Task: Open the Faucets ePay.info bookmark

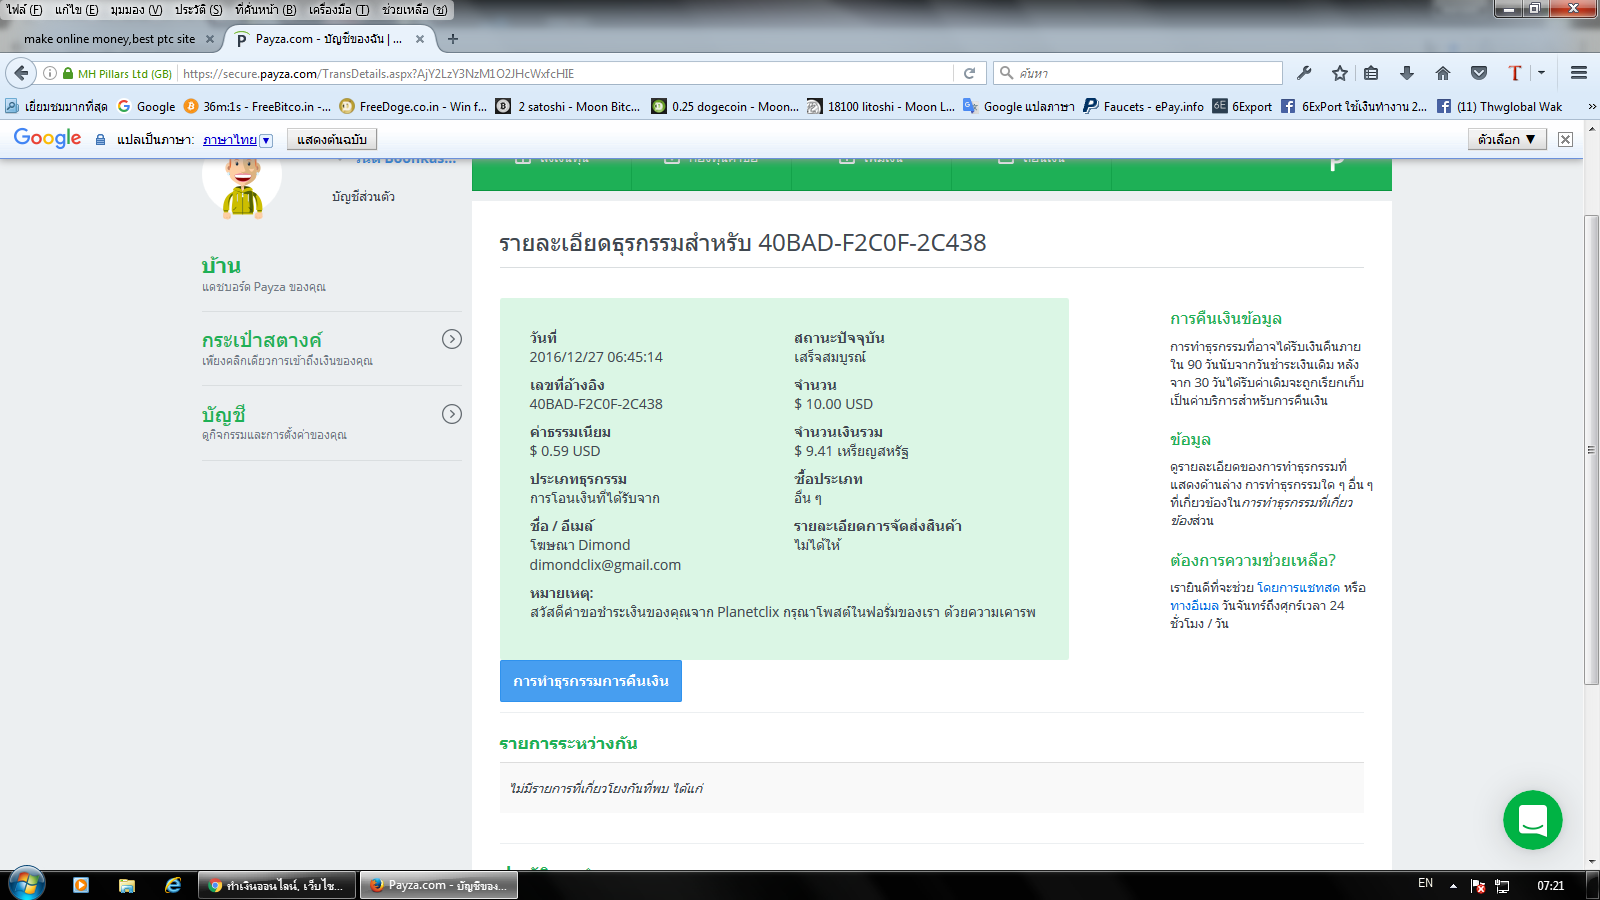Action: tap(1143, 106)
